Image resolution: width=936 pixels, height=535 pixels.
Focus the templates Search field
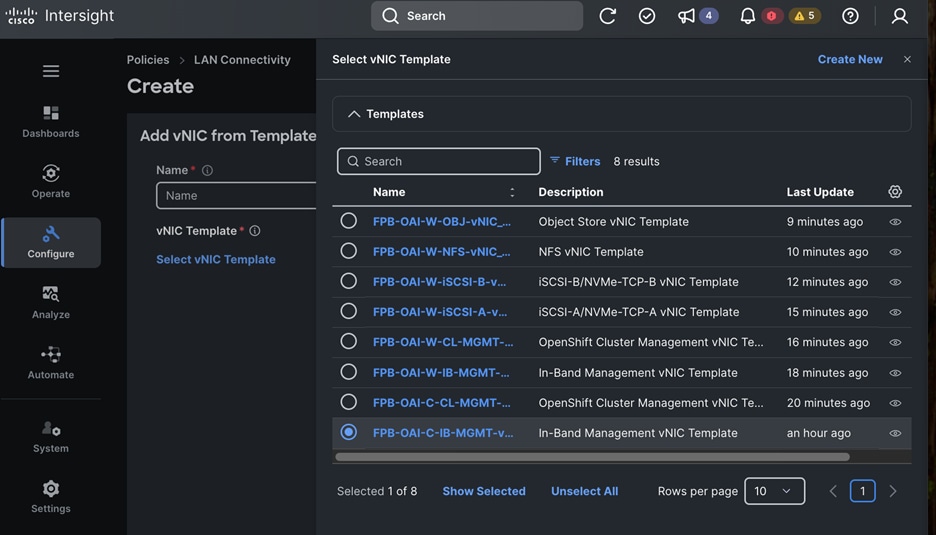click(439, 161)
